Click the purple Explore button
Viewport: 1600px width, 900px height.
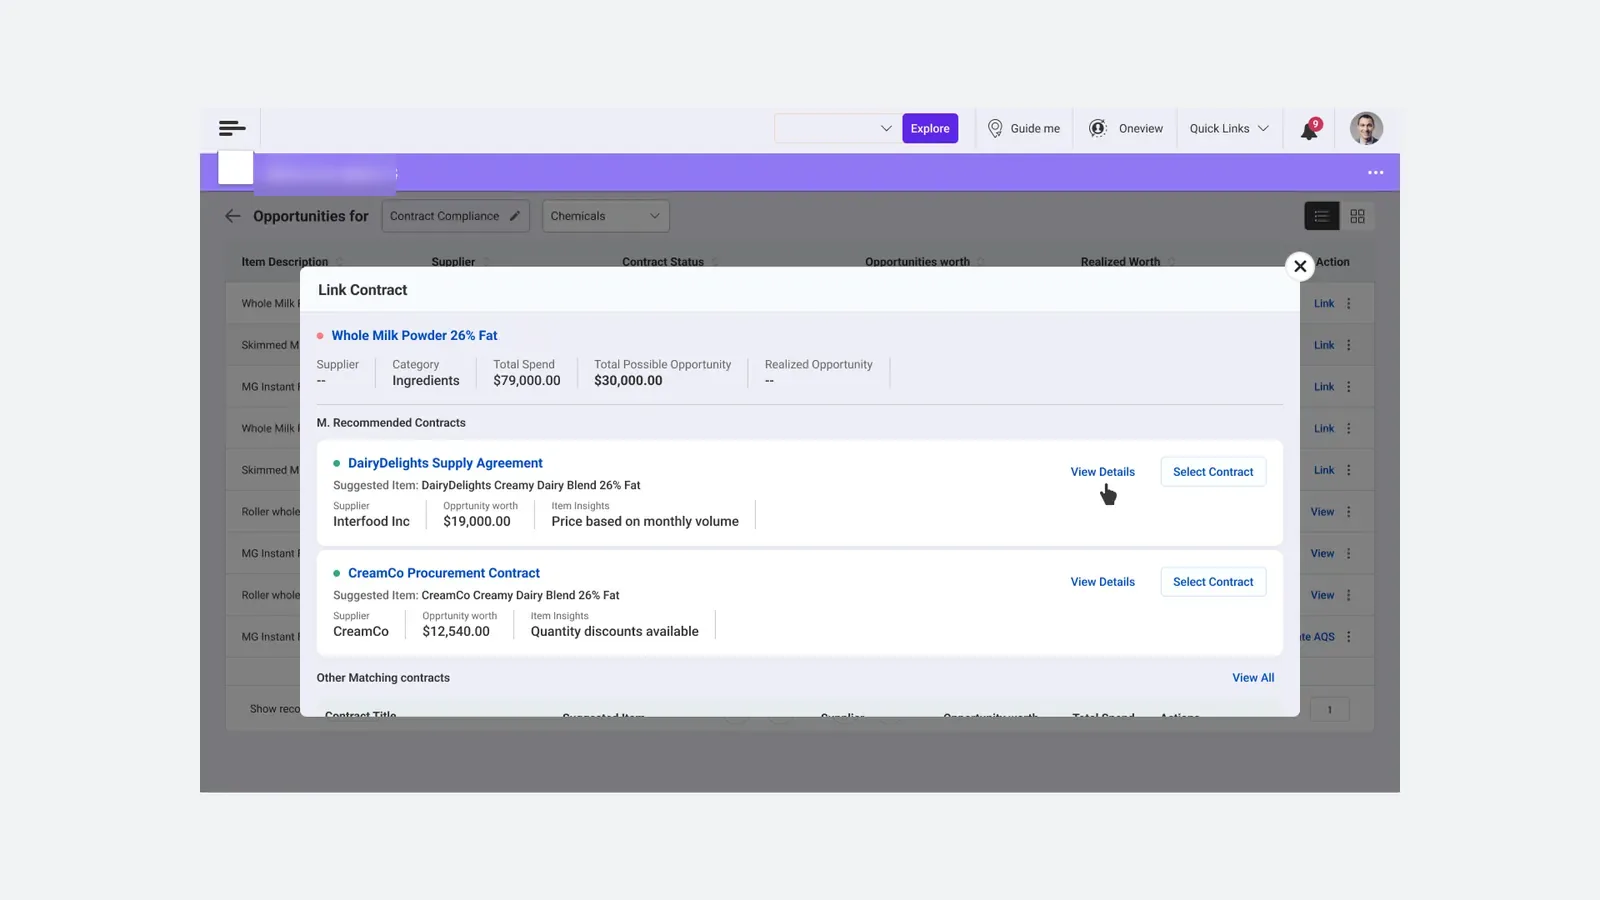pyautogui.click(x=930, y=128)
